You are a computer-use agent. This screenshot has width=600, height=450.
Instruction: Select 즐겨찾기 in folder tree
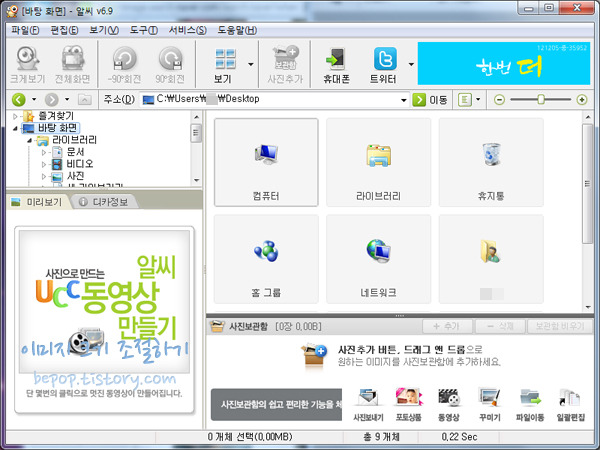pos(56,116)
